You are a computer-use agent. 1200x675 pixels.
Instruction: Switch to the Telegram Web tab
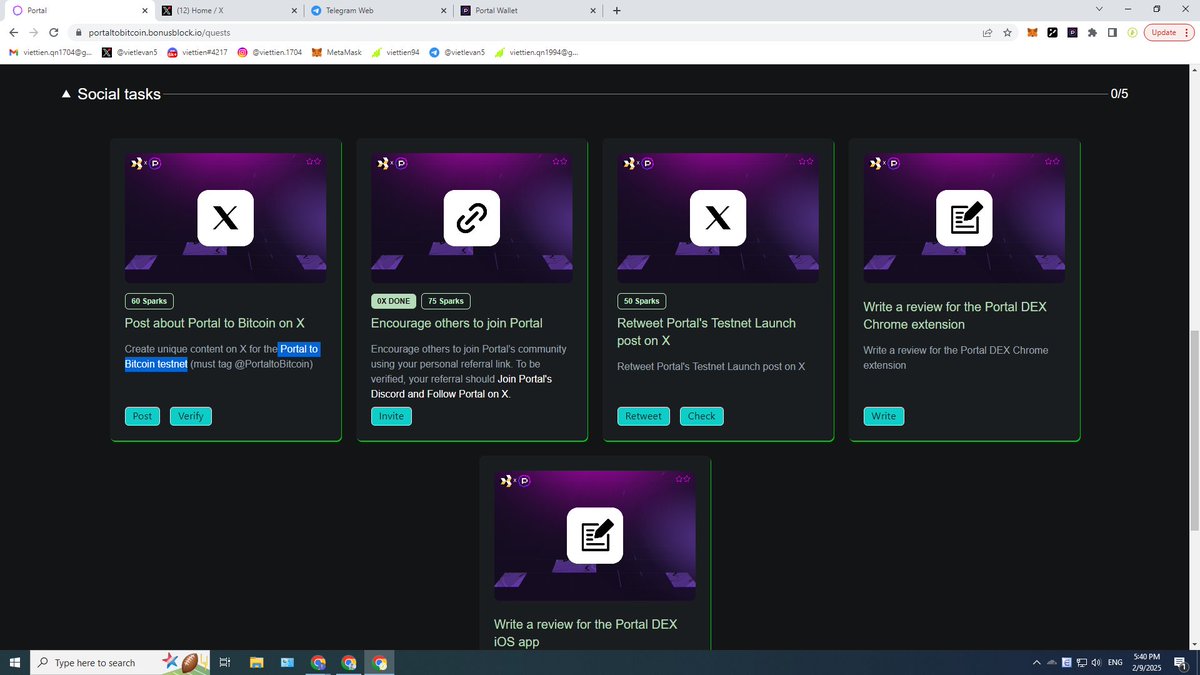[x=379, y=11]
